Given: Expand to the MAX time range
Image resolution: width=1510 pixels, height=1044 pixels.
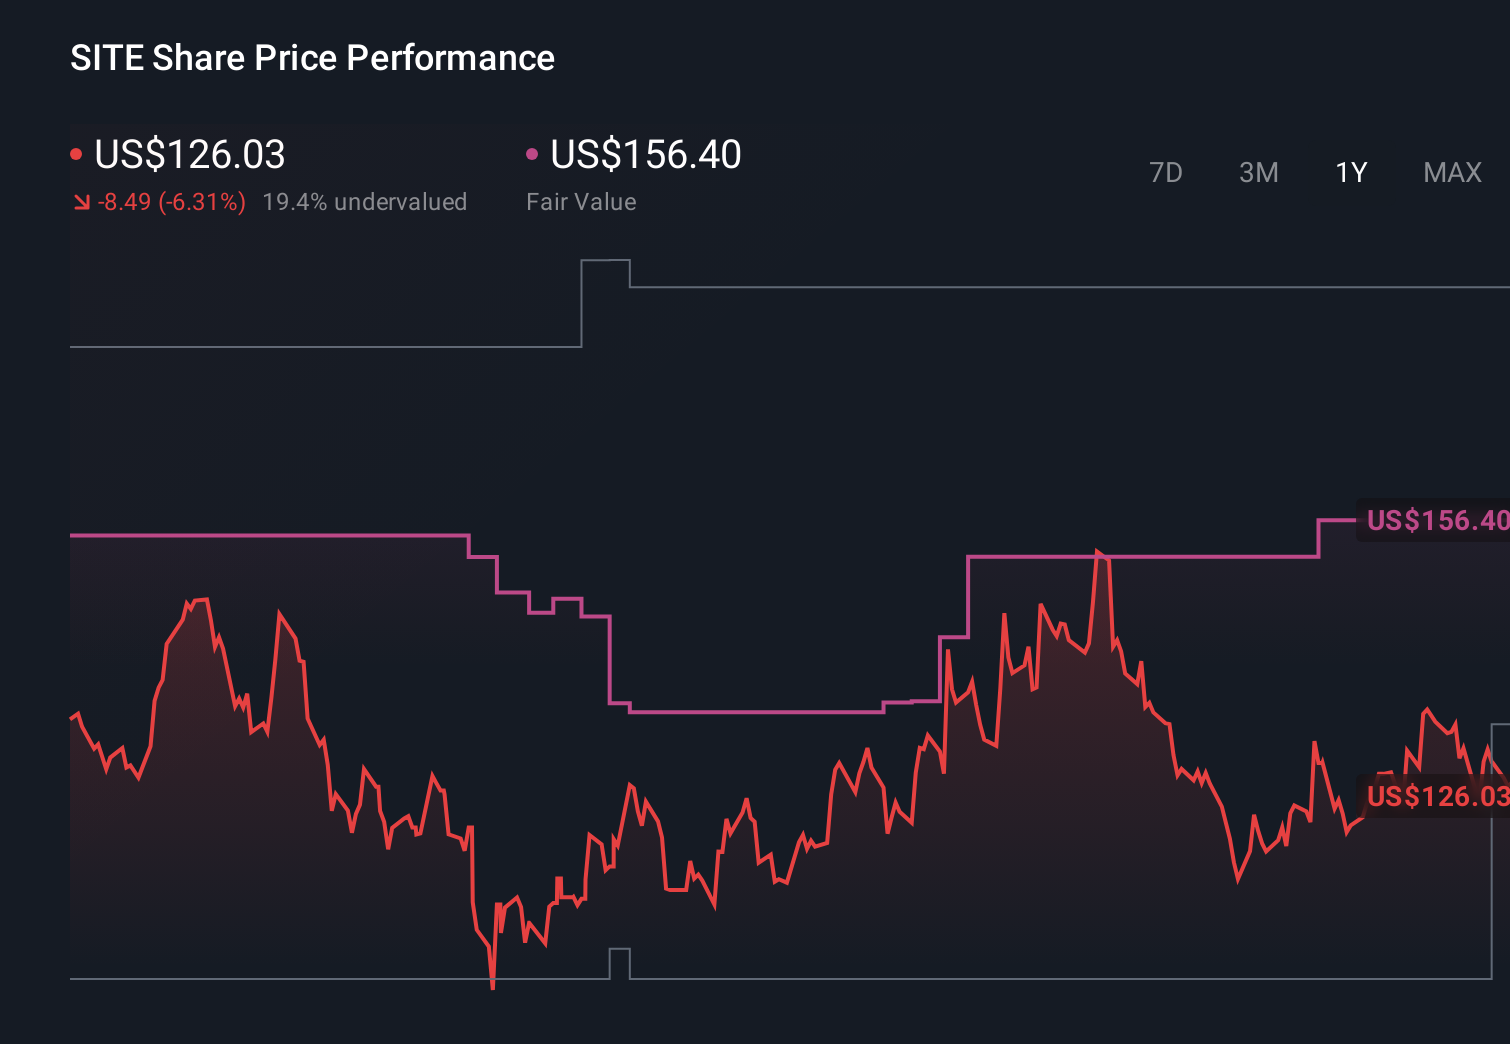Looking at the screenshot, I should (x=1452, y=172).
